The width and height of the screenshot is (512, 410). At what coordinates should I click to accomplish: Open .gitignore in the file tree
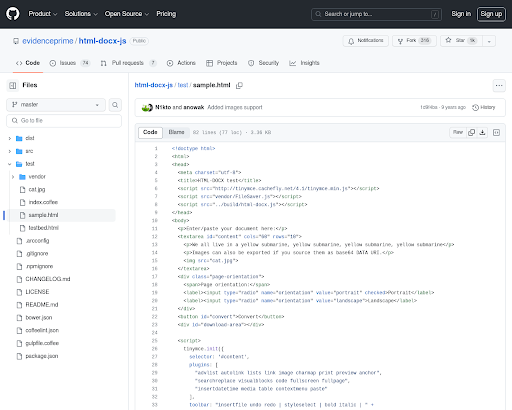tap(37, 254)
